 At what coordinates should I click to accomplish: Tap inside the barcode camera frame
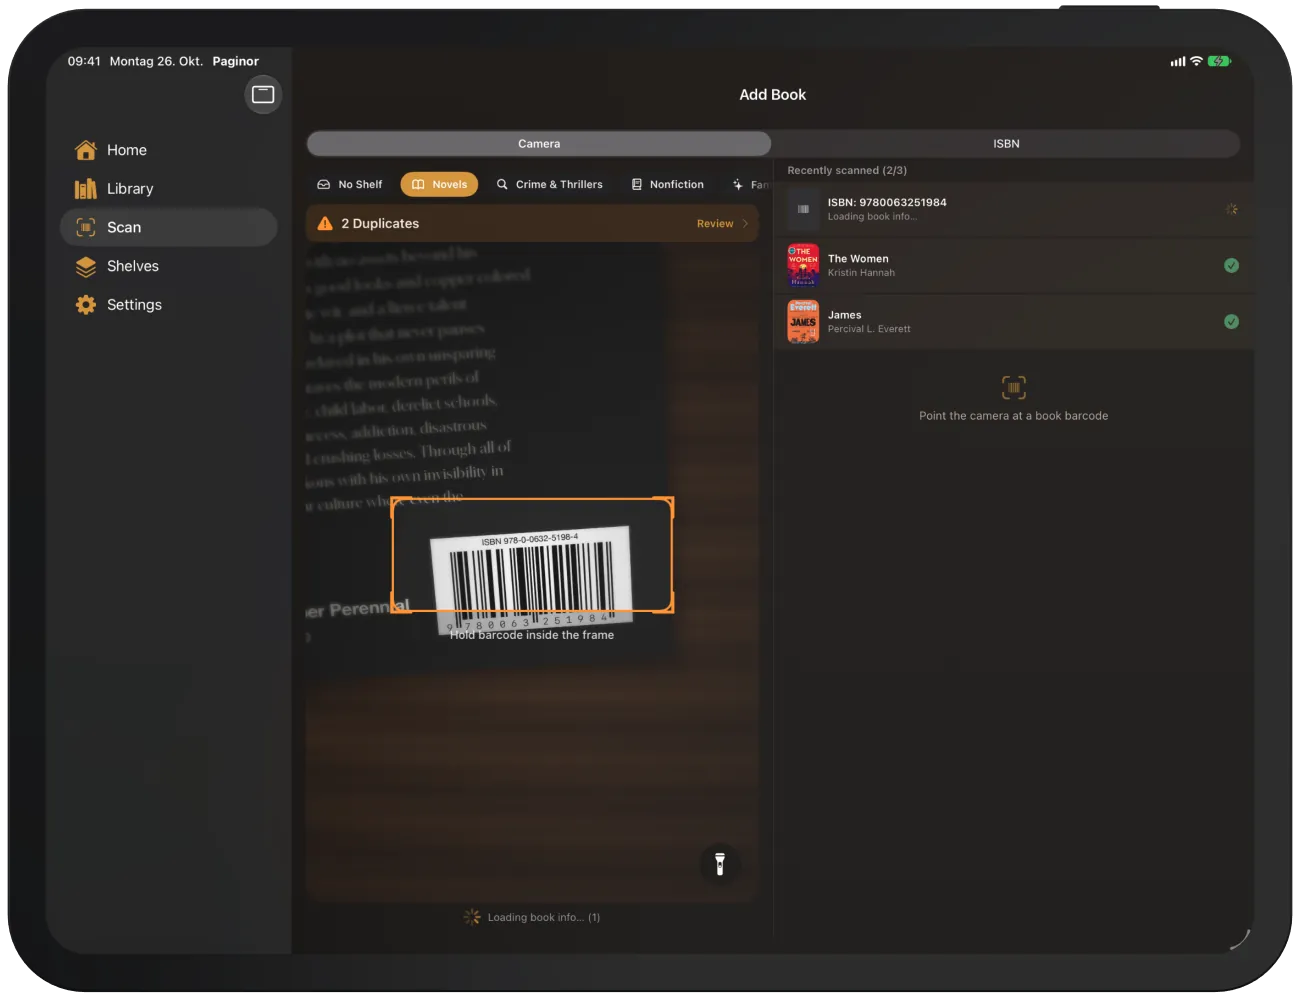532,555
